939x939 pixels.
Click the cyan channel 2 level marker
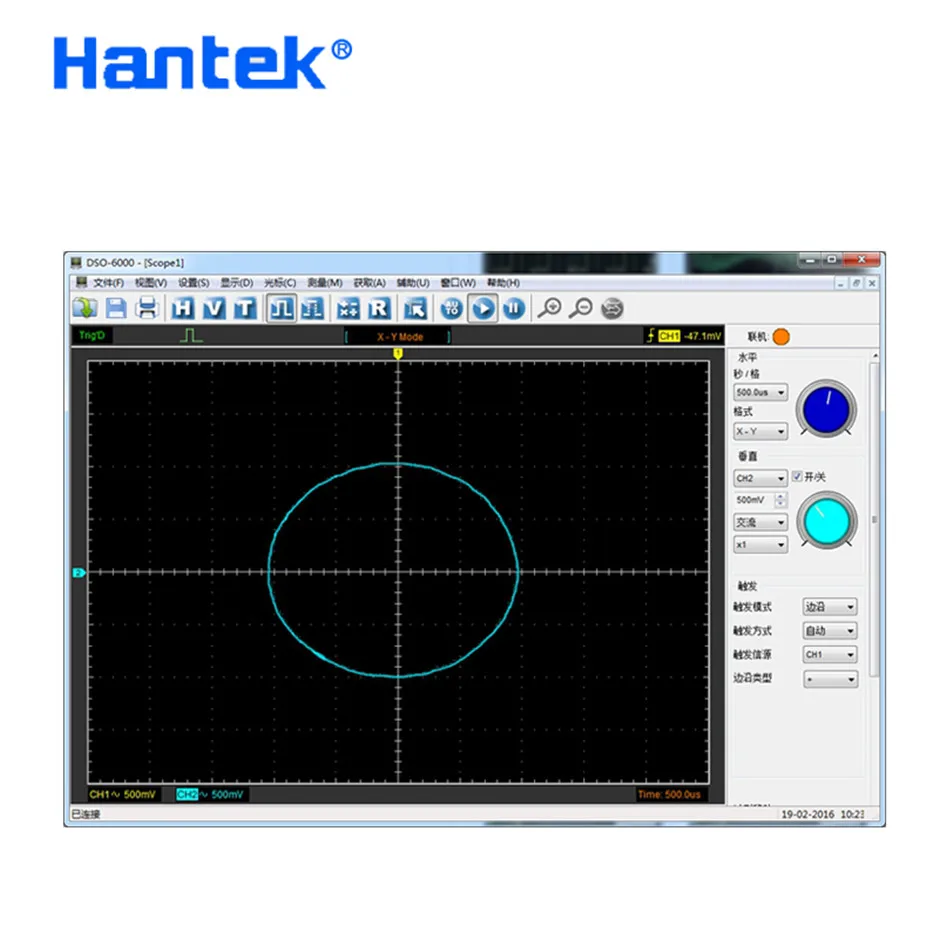[x=78, y=573]
